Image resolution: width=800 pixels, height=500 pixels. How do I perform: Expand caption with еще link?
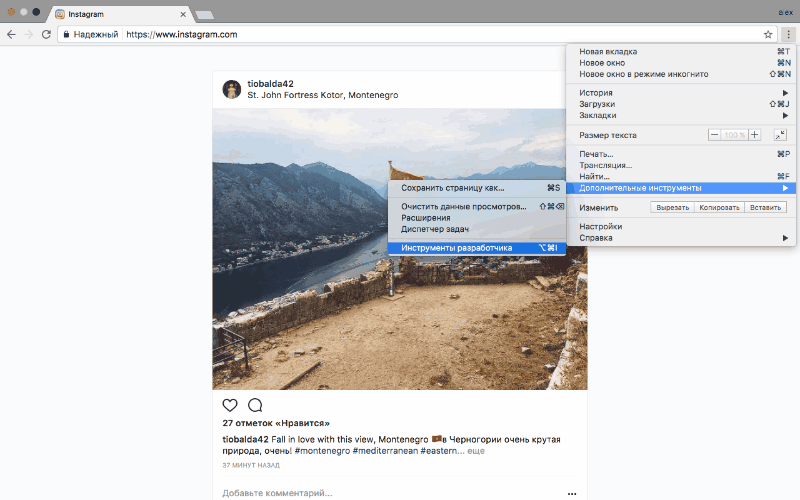tap(476, 451)
